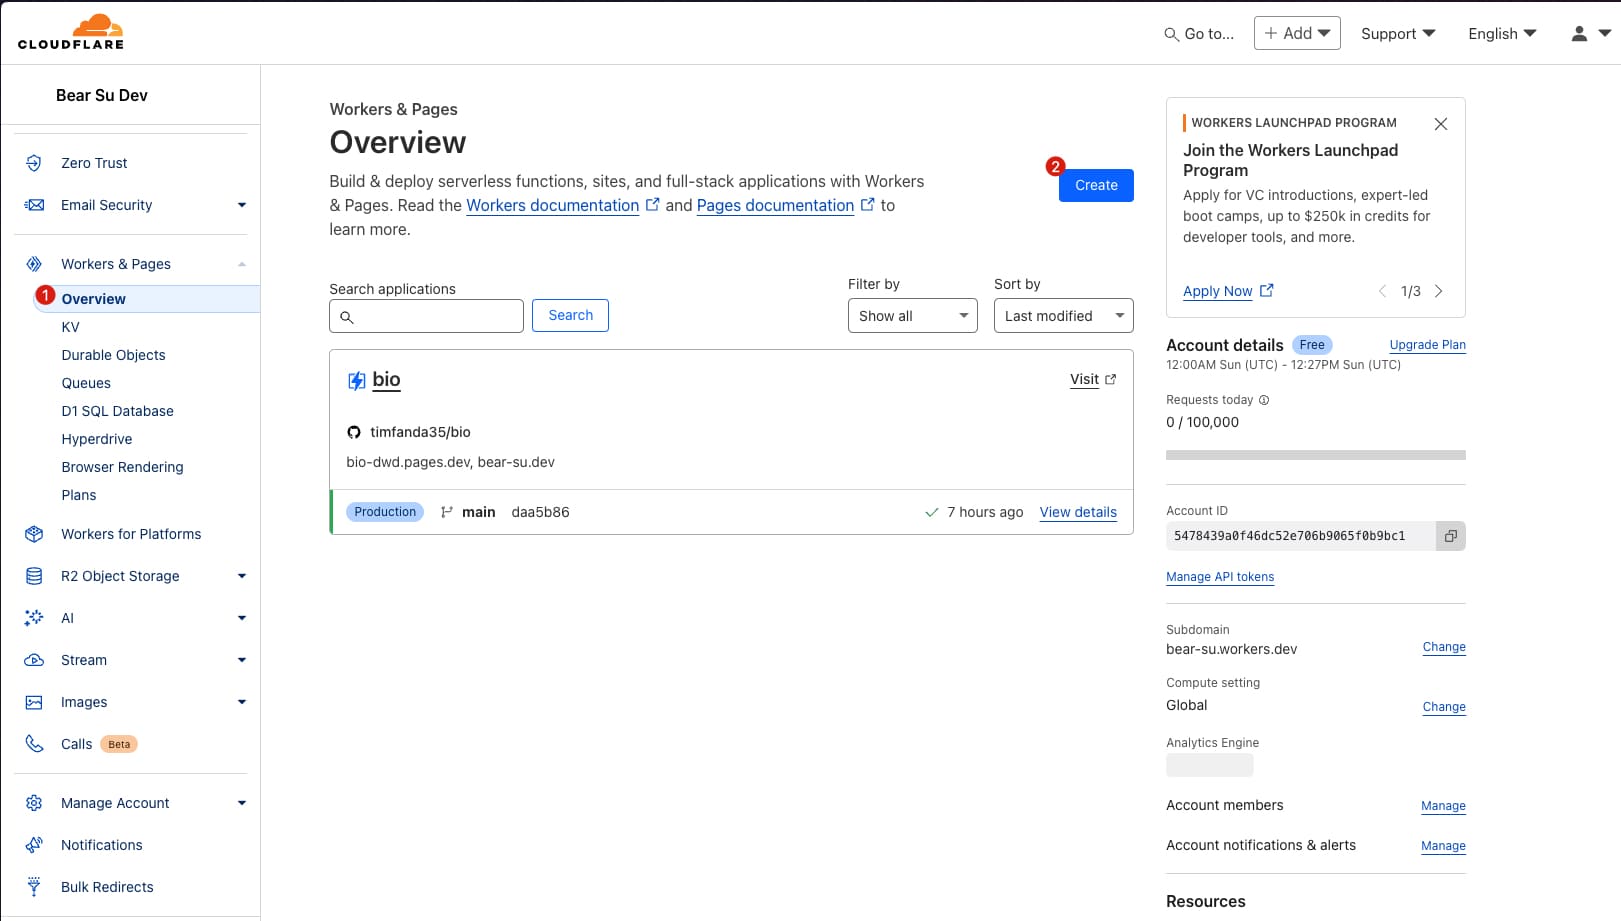Open Plans in the sidebar
The width and height of the screenshot is (1621, 921).
tap(79, 495)
